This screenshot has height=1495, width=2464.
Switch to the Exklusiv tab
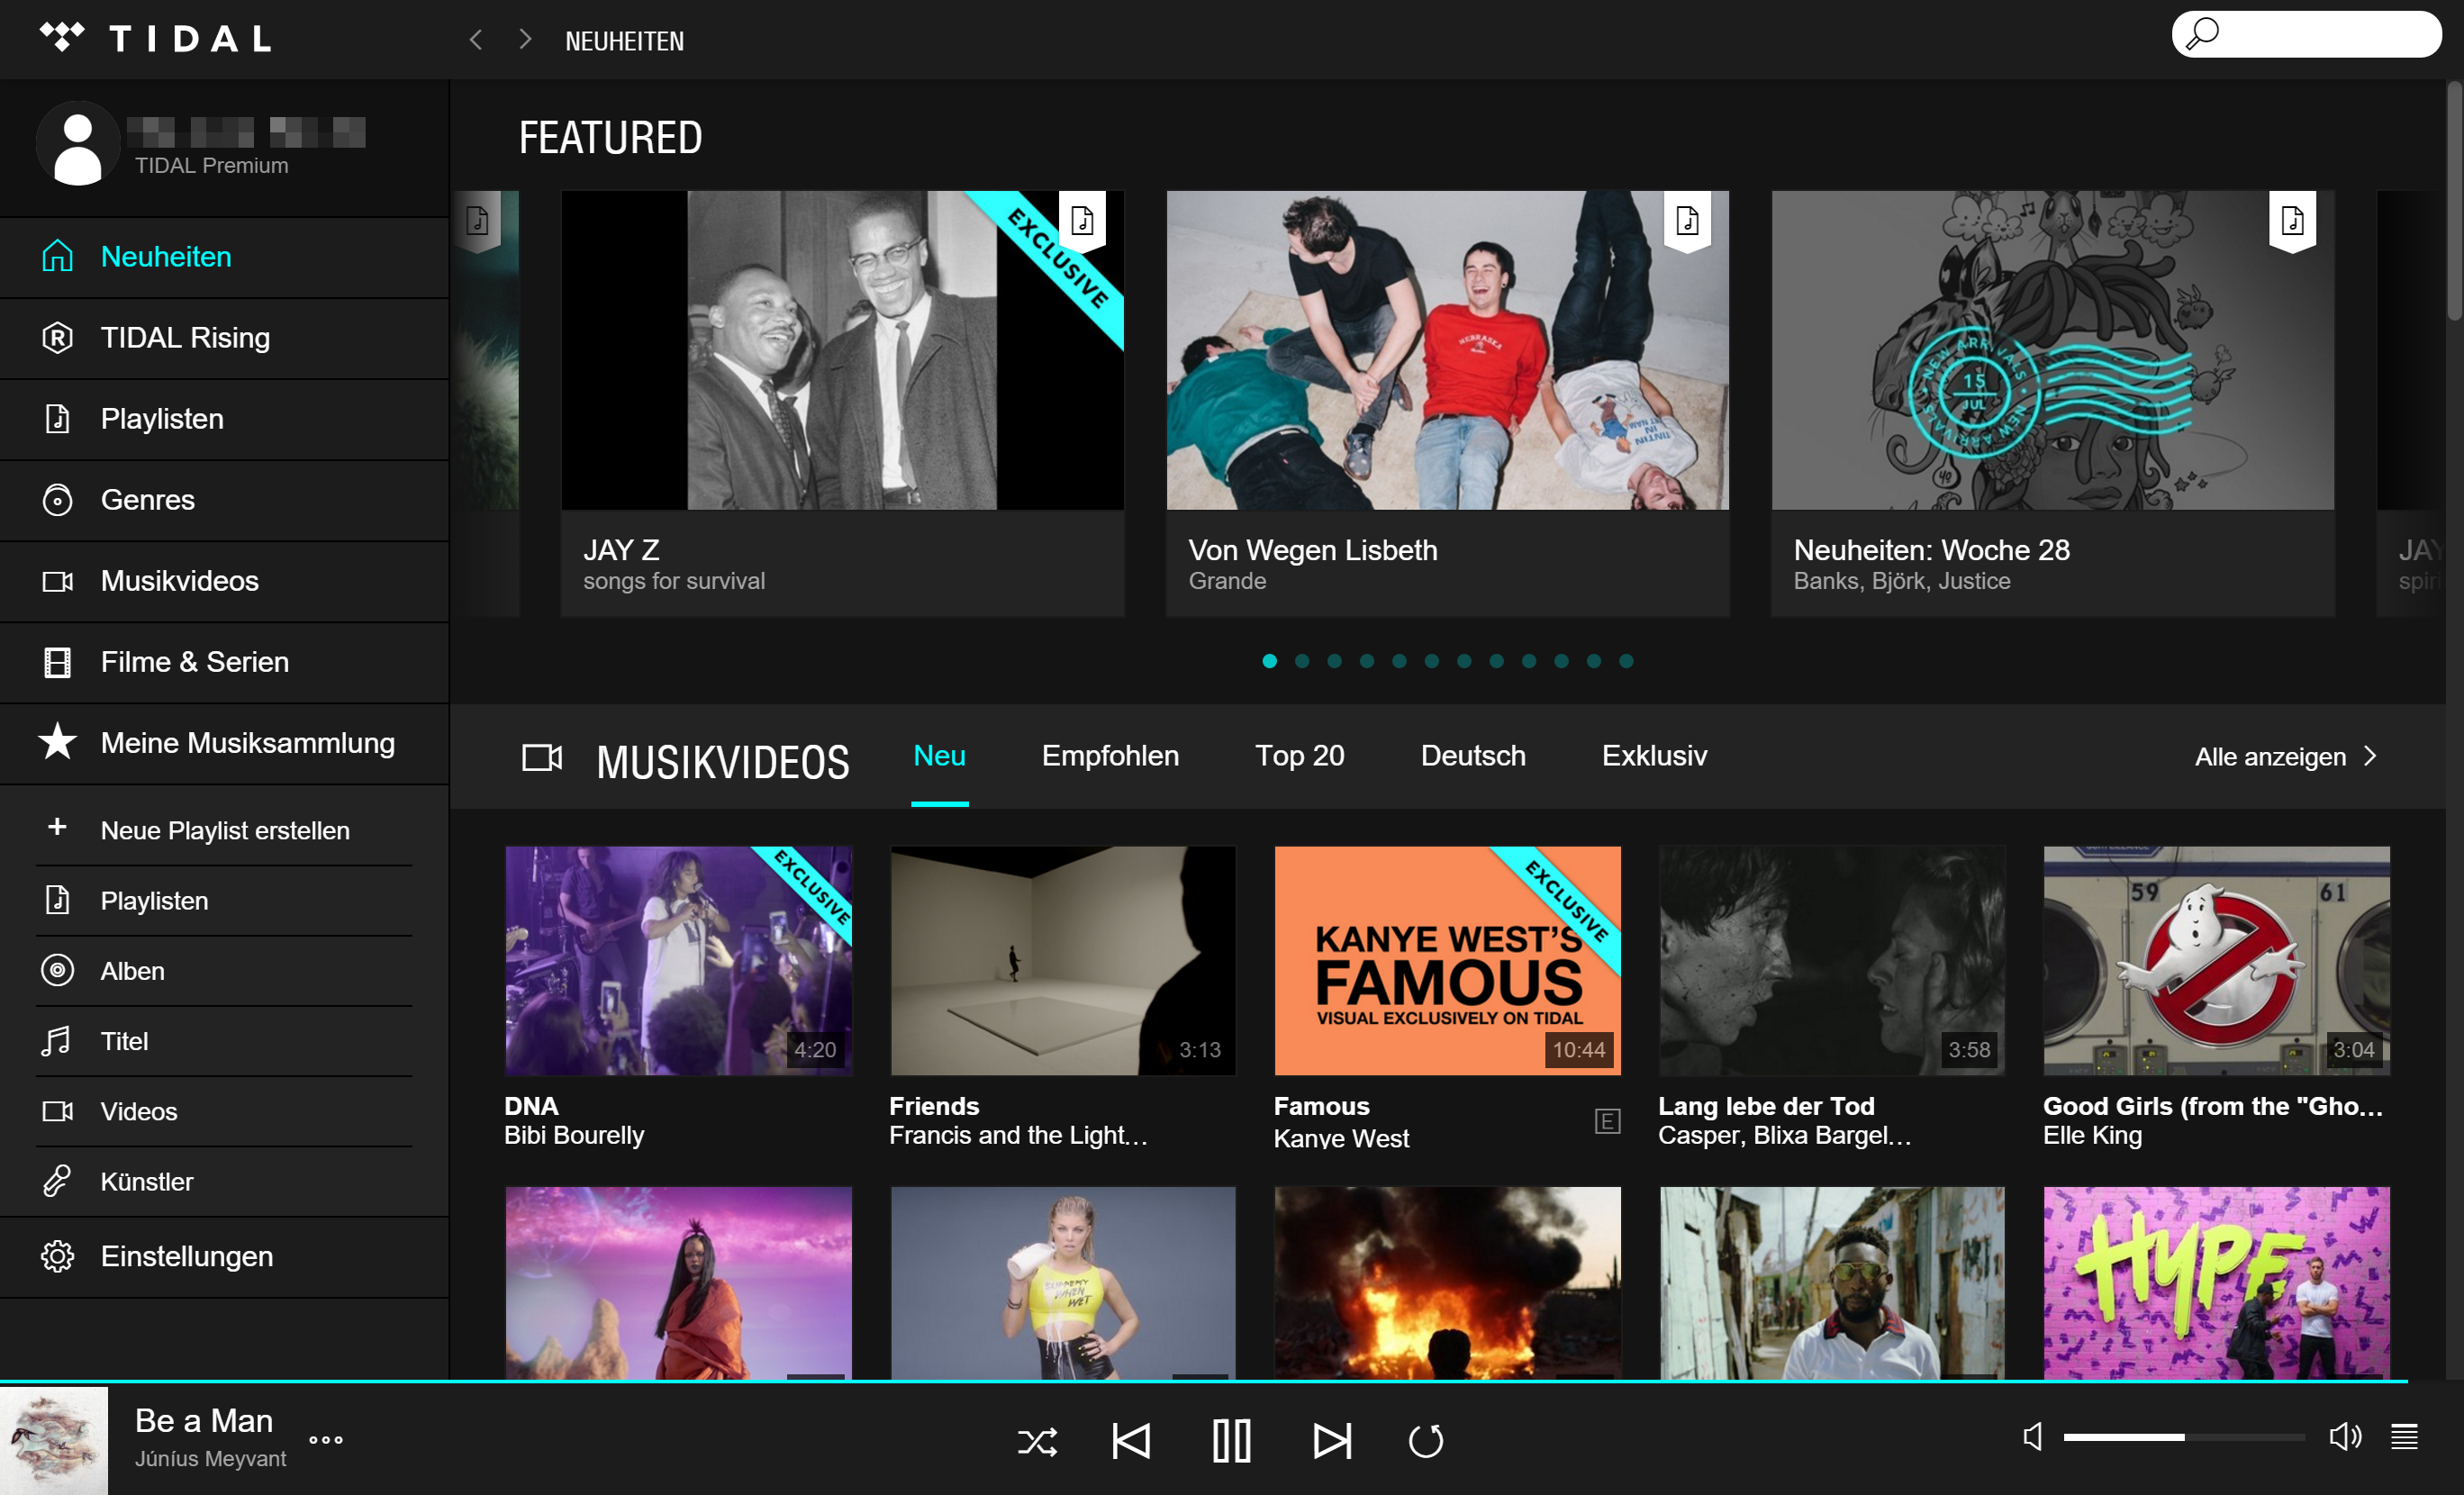point(1654,756)
